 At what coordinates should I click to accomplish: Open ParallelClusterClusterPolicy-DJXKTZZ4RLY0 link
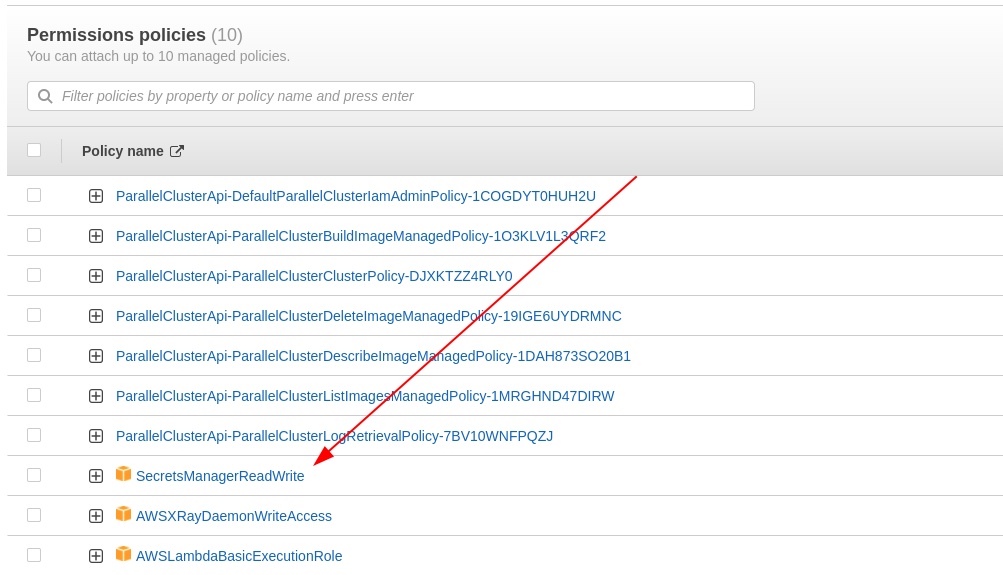pos(314,276)
